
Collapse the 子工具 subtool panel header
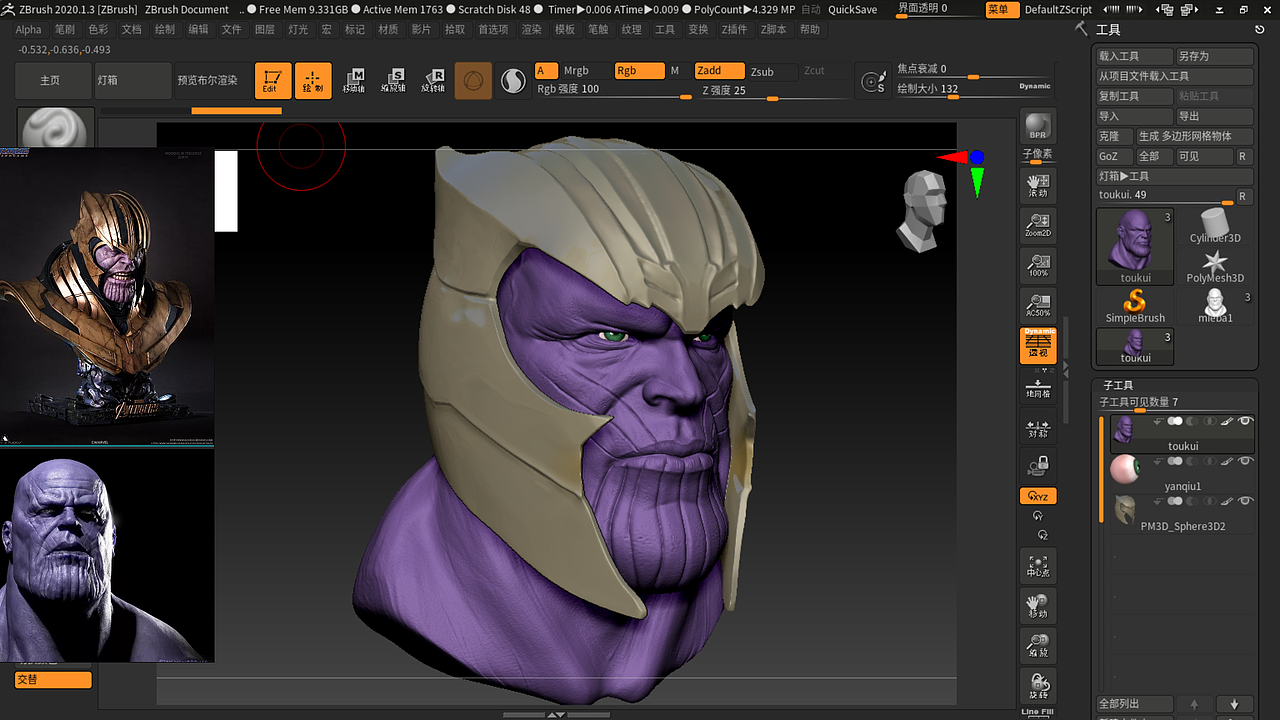coord(1118,385)
